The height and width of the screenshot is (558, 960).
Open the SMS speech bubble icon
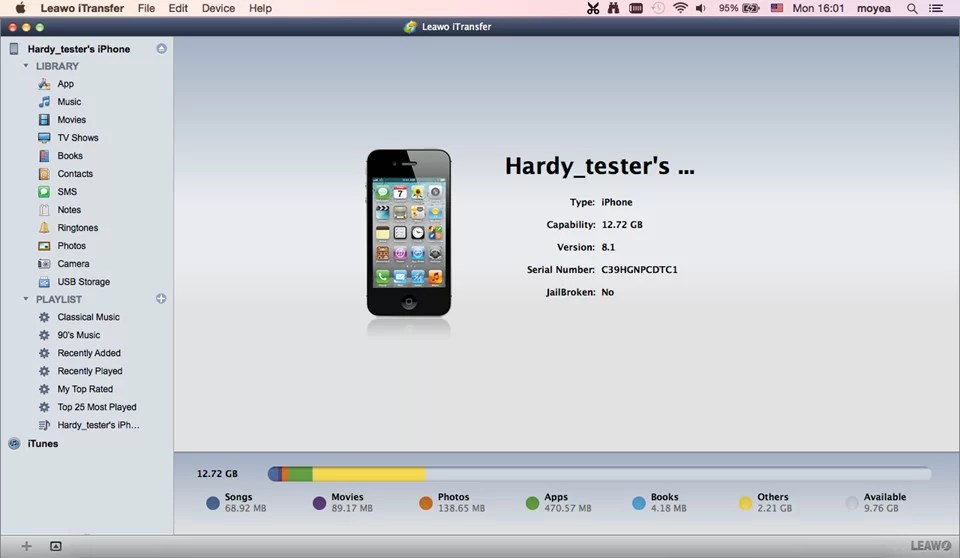click(x=44, y=192)
